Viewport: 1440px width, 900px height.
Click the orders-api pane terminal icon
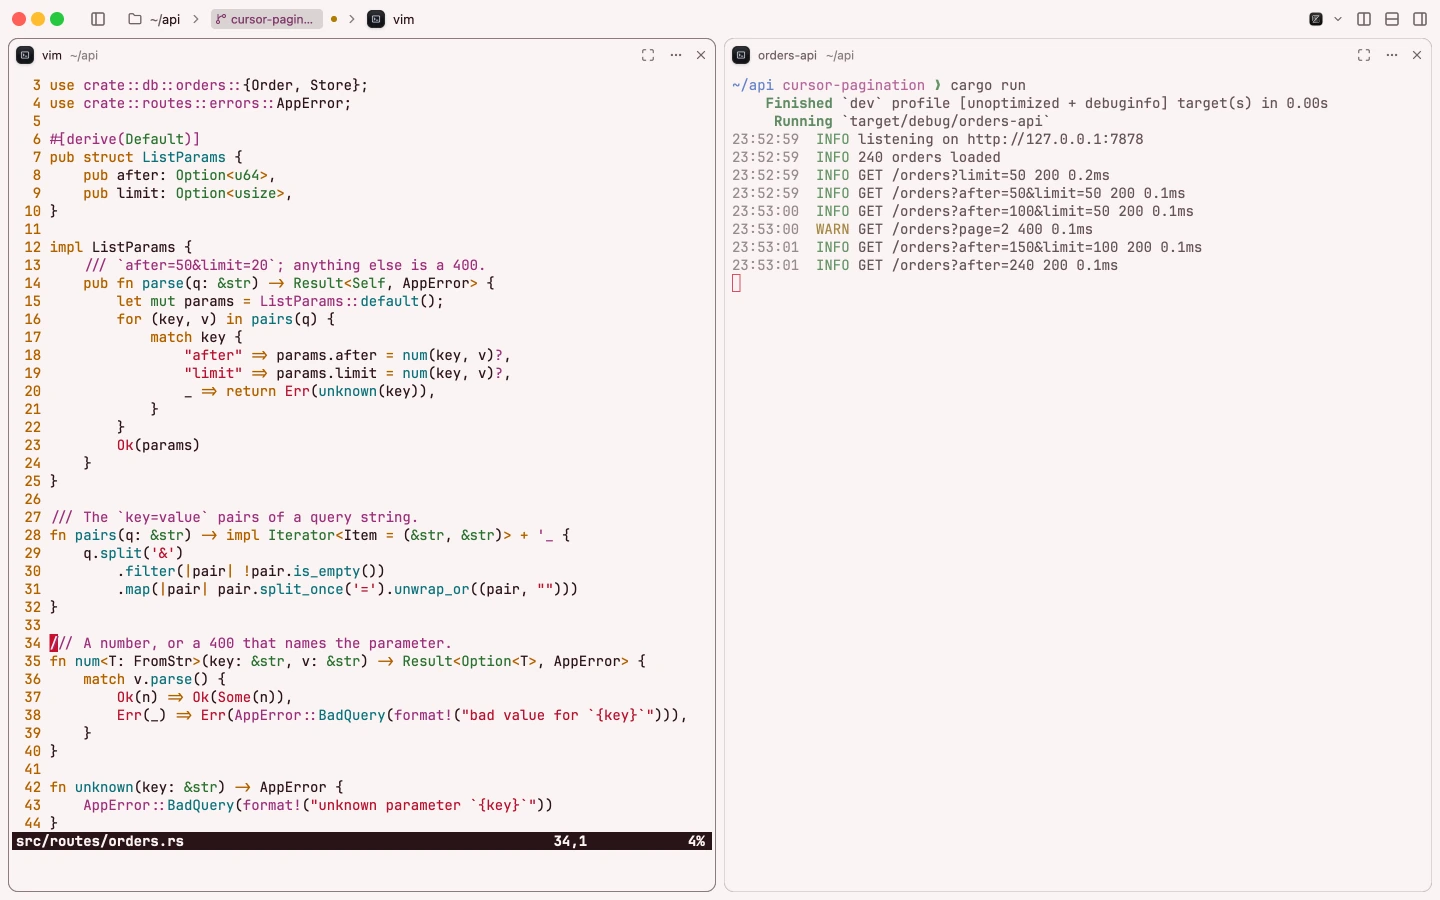(741, 55)
